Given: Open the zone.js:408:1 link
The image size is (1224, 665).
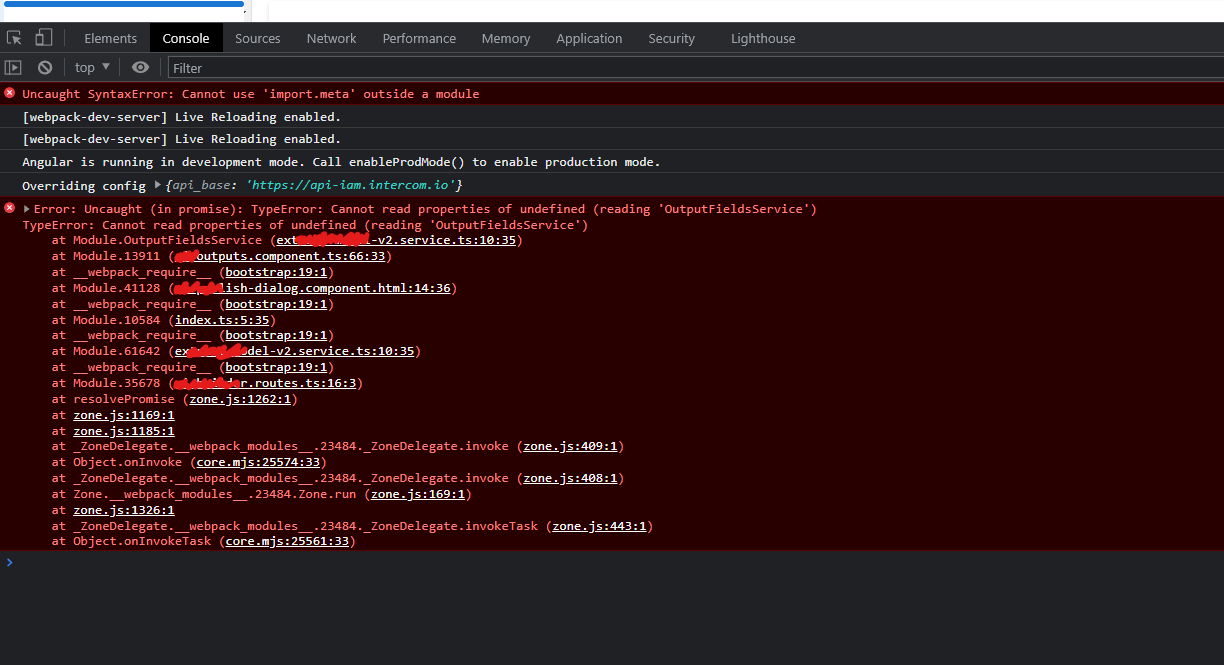Looking at the screenshot, I should [x=570, y=478].
